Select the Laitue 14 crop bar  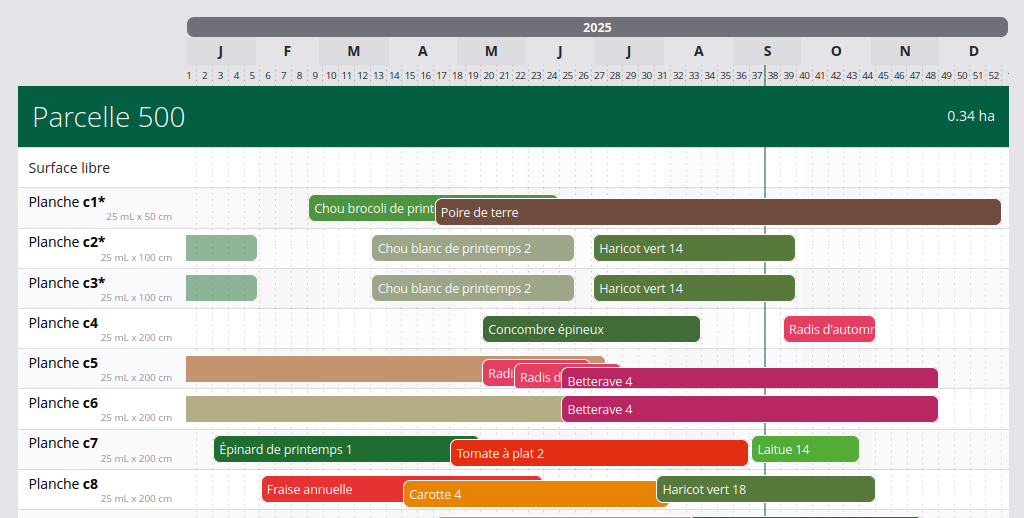(x=804, y=449)
